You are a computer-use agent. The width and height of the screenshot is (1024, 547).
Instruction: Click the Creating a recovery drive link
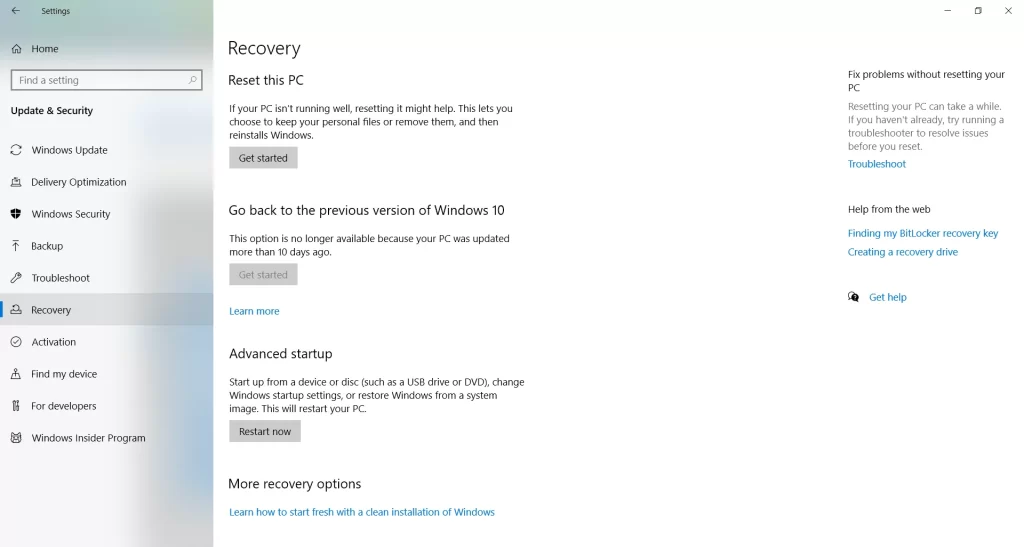tap(903, 252)
